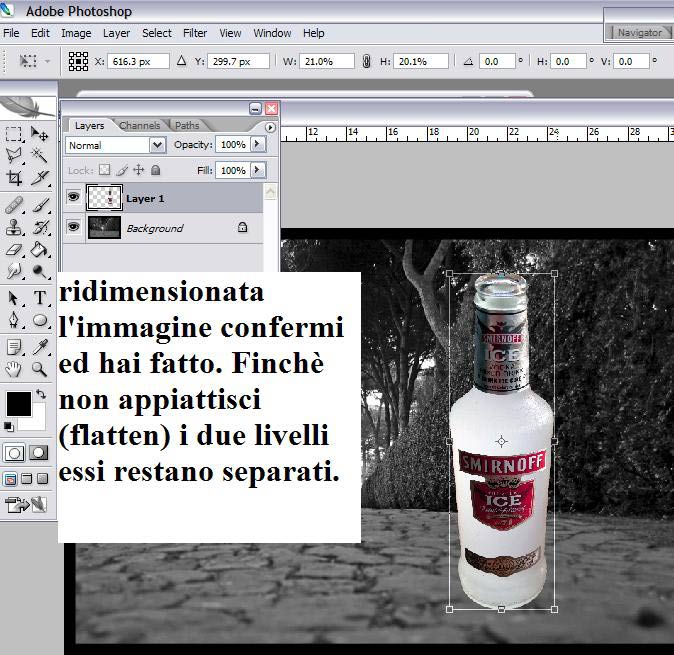Select the Healing Brush tool

coord(13,205)
